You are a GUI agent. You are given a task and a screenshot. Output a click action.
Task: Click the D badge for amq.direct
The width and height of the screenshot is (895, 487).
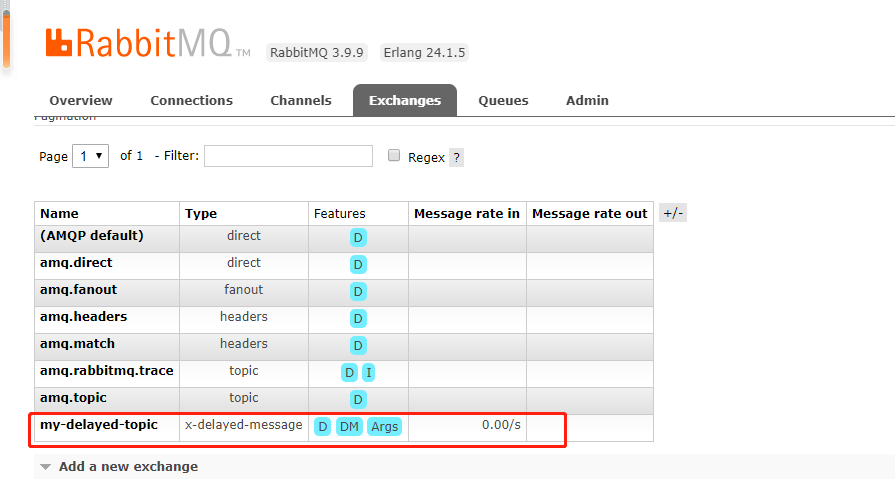(358, 264)
